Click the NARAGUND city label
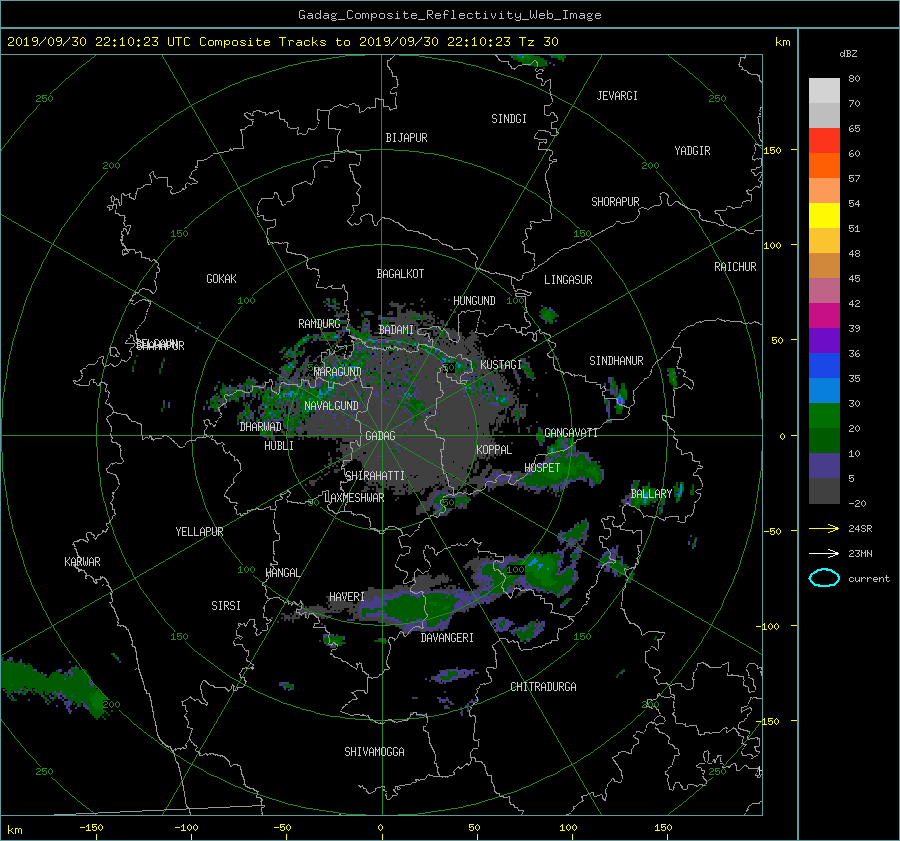This screenshot has height=841, width=900. click(338, 371)
